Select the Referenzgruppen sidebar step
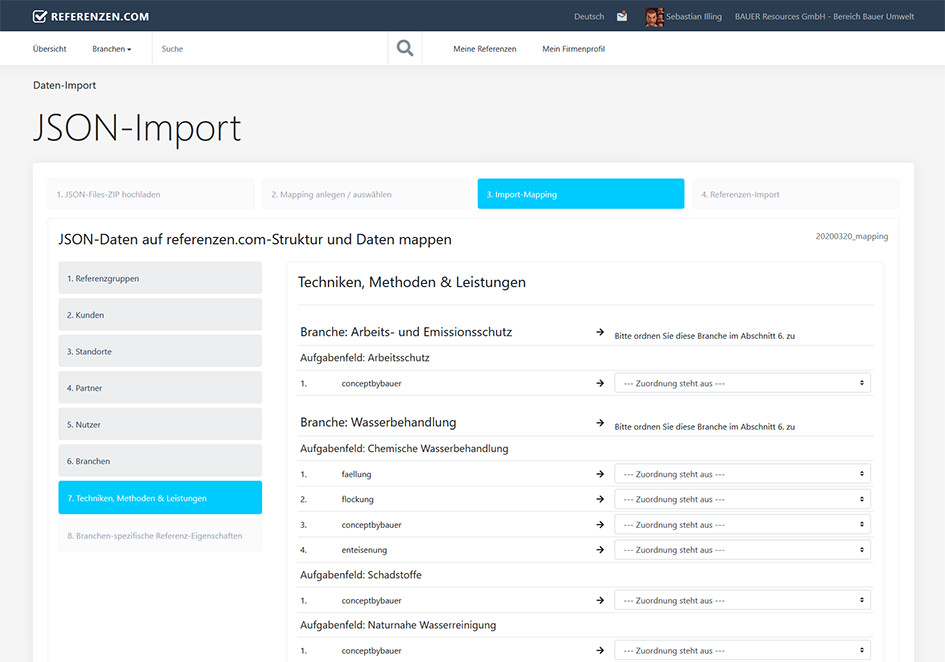 160,278
